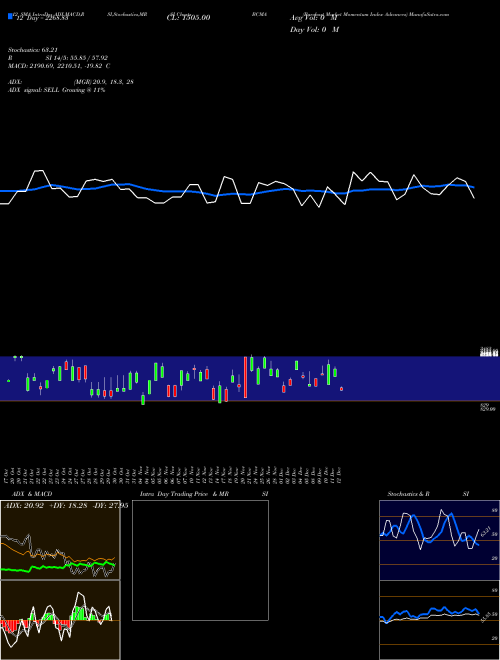The height and width of the screenshot is (660, 500).
Task: Click the 'Stochastics & RSI' panel title
Action: 428,494
